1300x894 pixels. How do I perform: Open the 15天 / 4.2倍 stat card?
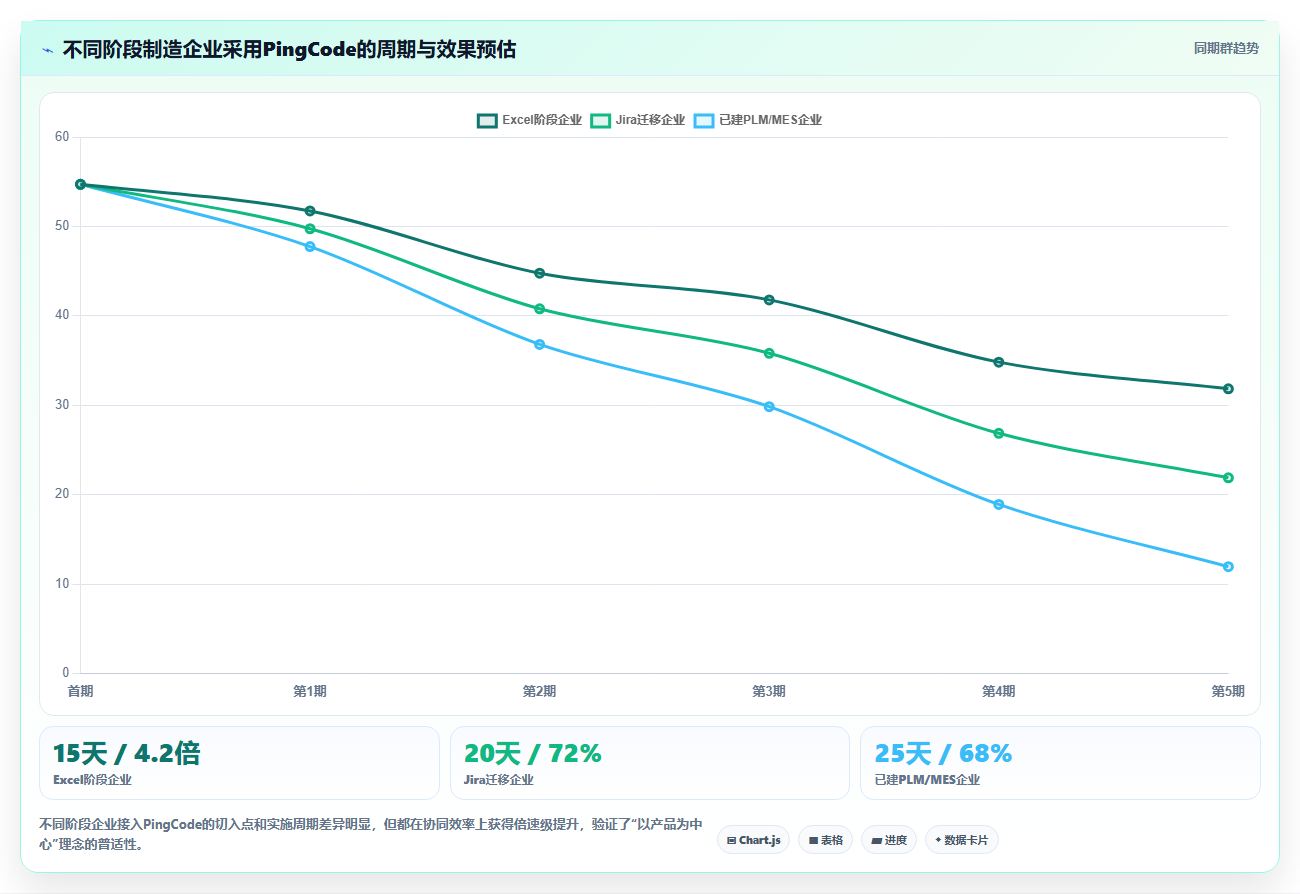pyautogui.click(x=239, y=763)
